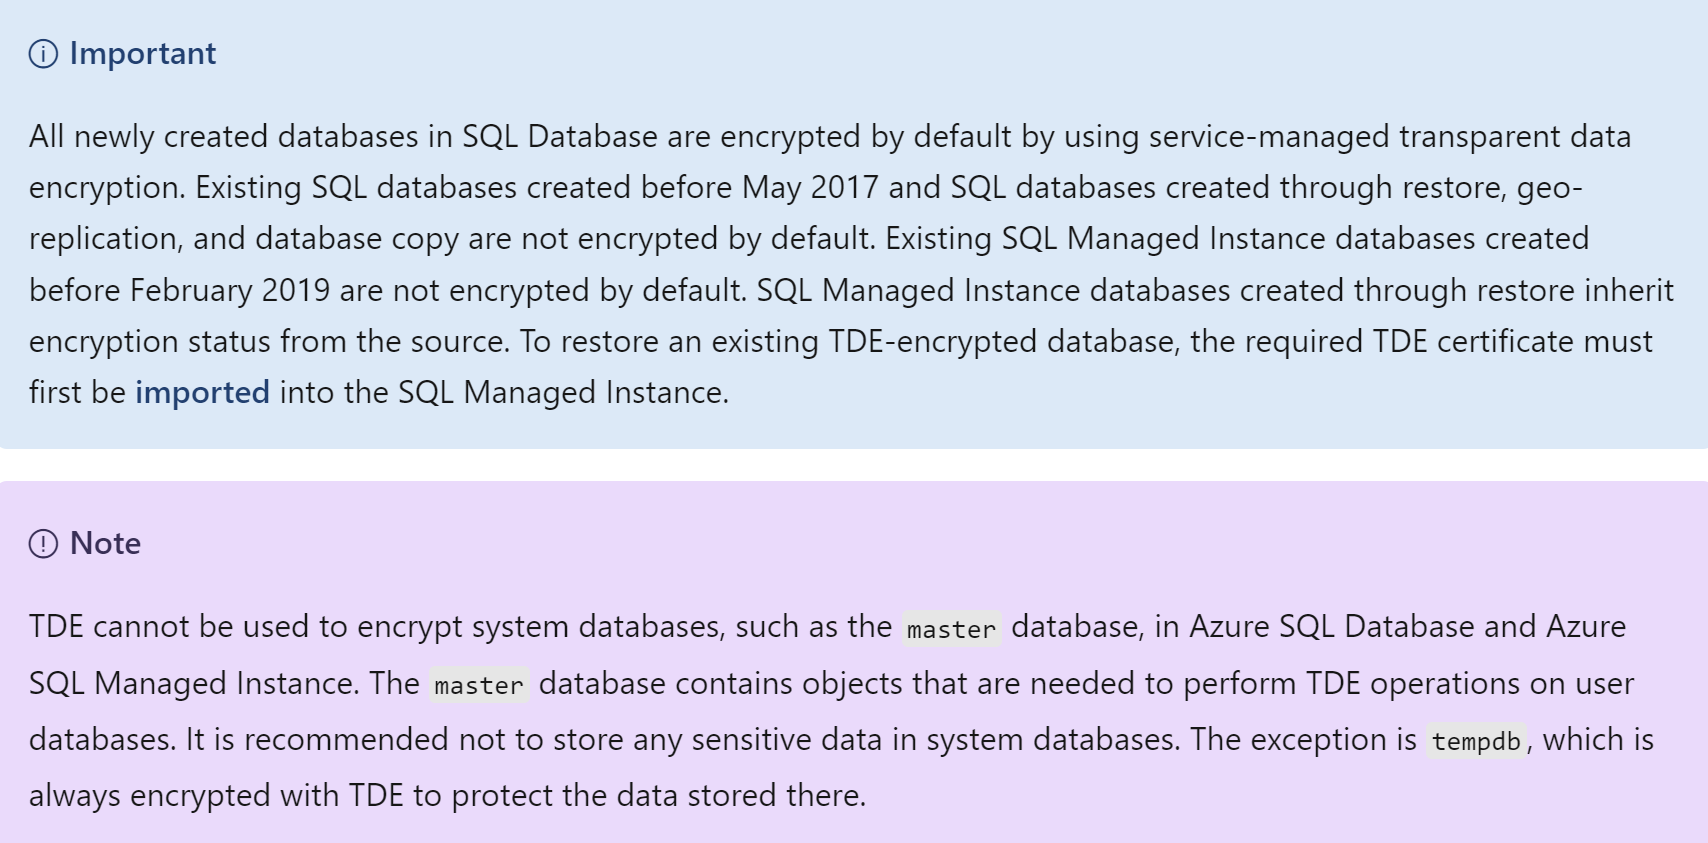
Task: Select the "master" code after "Instance. The"
Action: 478,685
